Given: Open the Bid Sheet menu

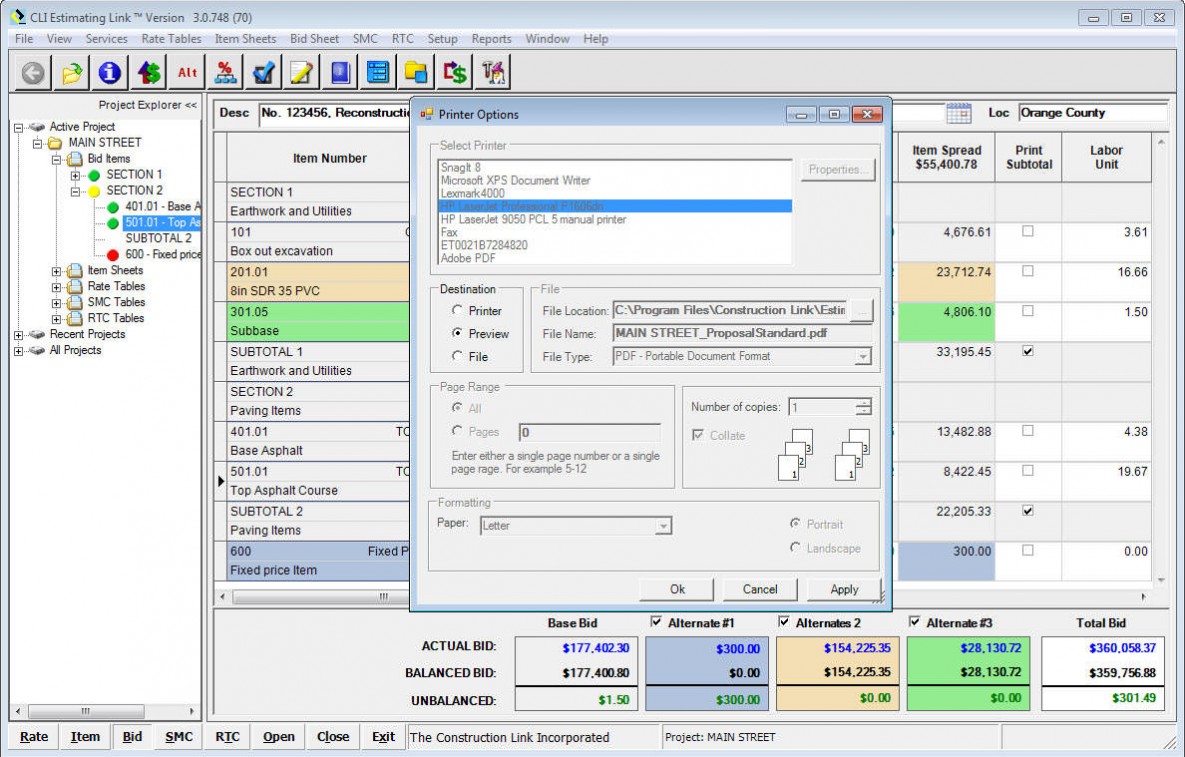Looking at the screenshot, I should pos(314,39).
